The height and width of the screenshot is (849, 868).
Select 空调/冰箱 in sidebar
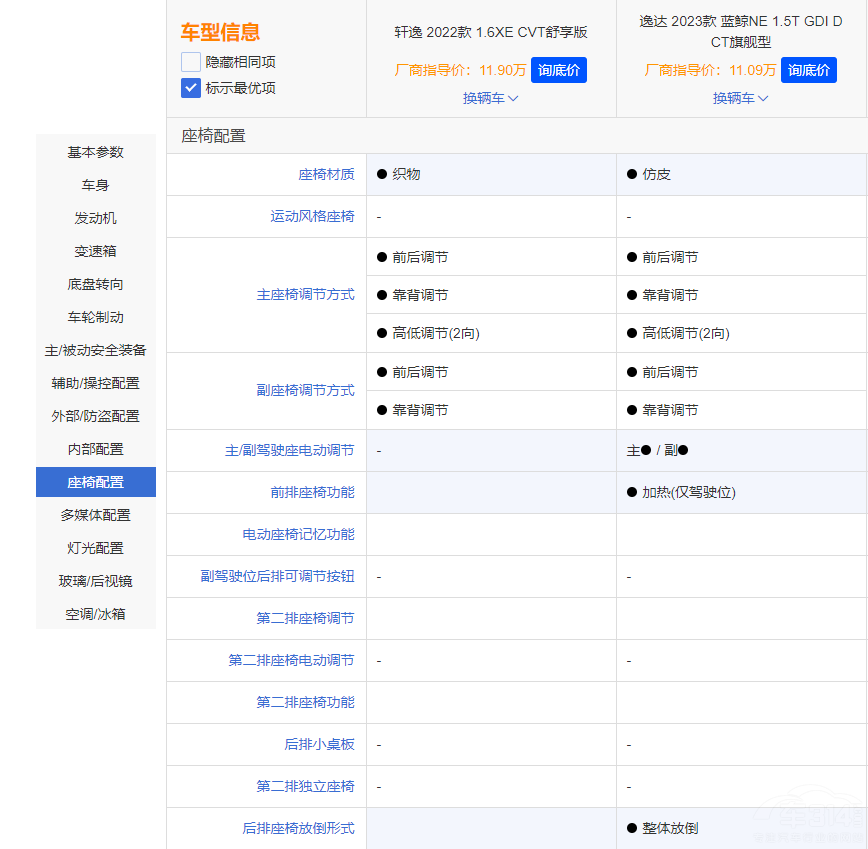tap(96, 614)
